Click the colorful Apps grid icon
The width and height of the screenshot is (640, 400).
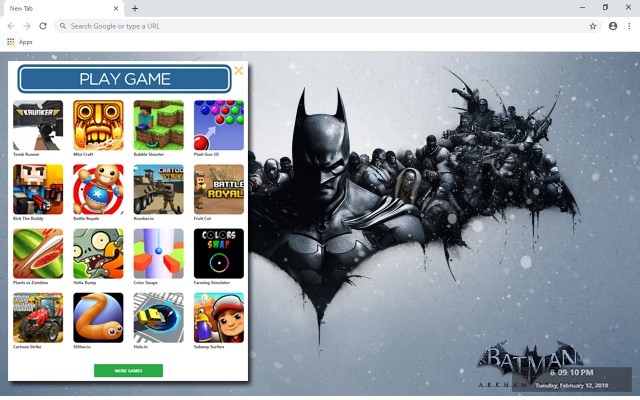11,42
